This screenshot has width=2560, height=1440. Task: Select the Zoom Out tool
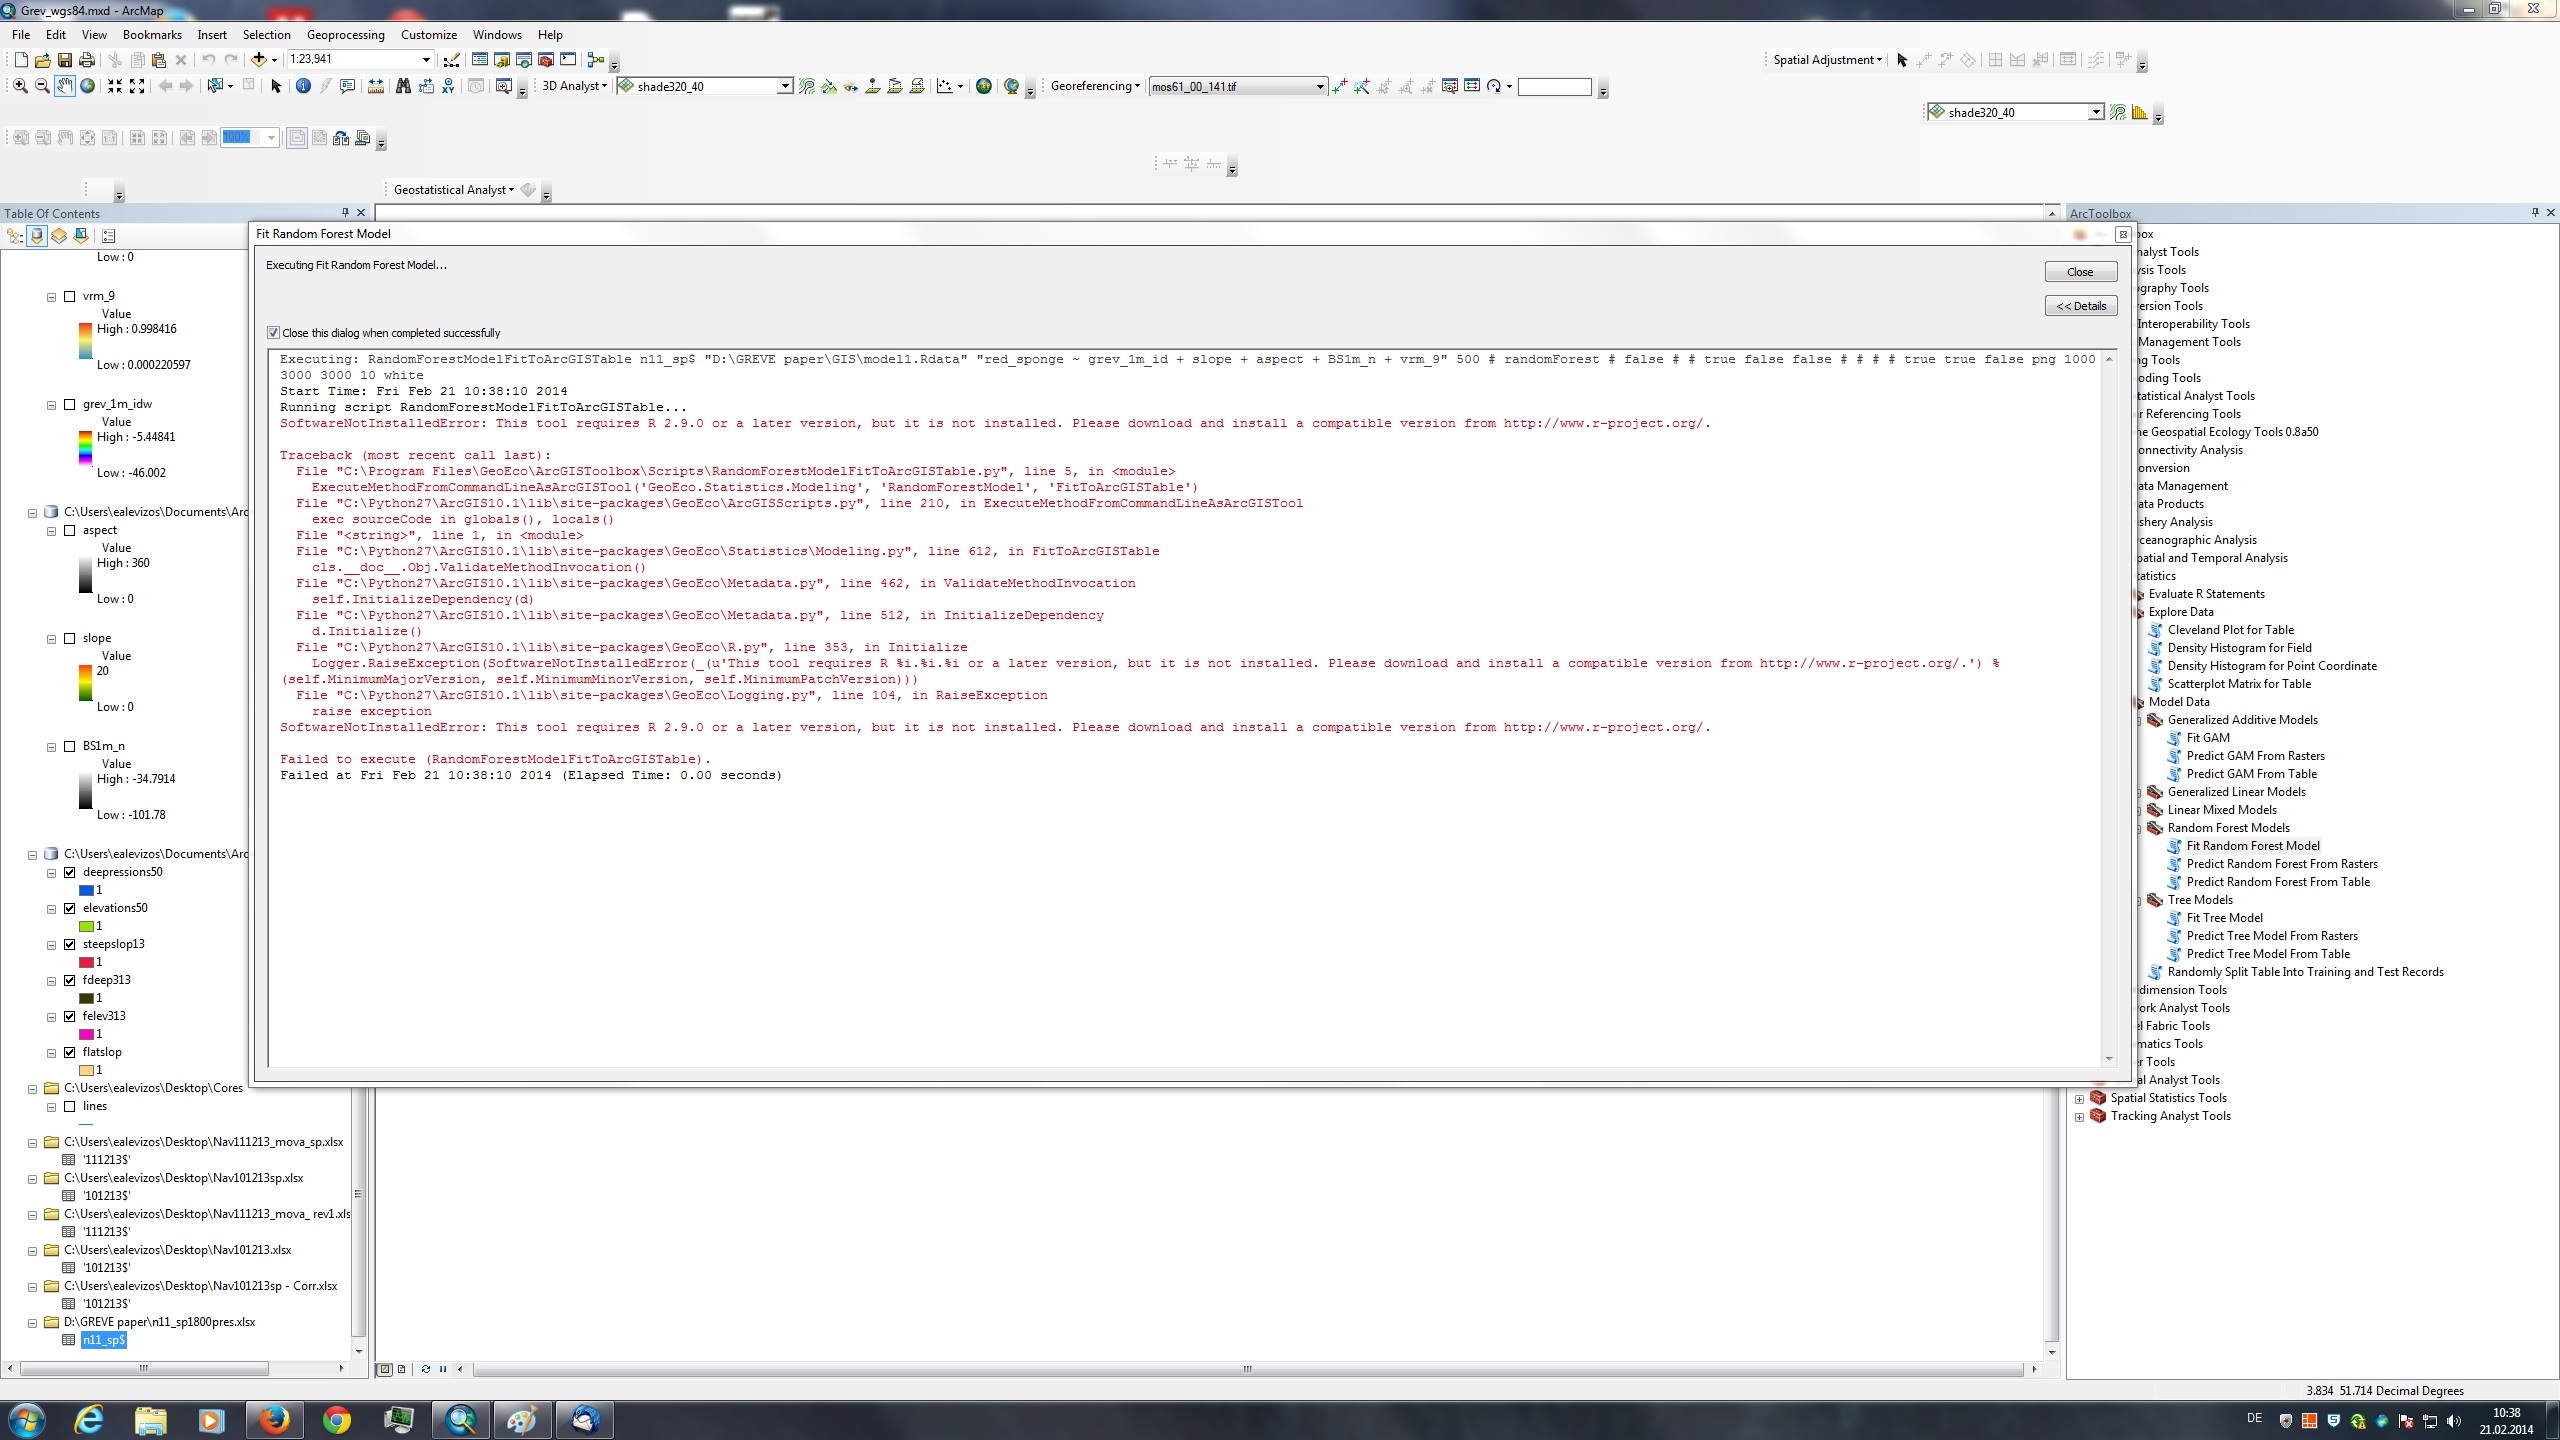(x=42, y=86)
